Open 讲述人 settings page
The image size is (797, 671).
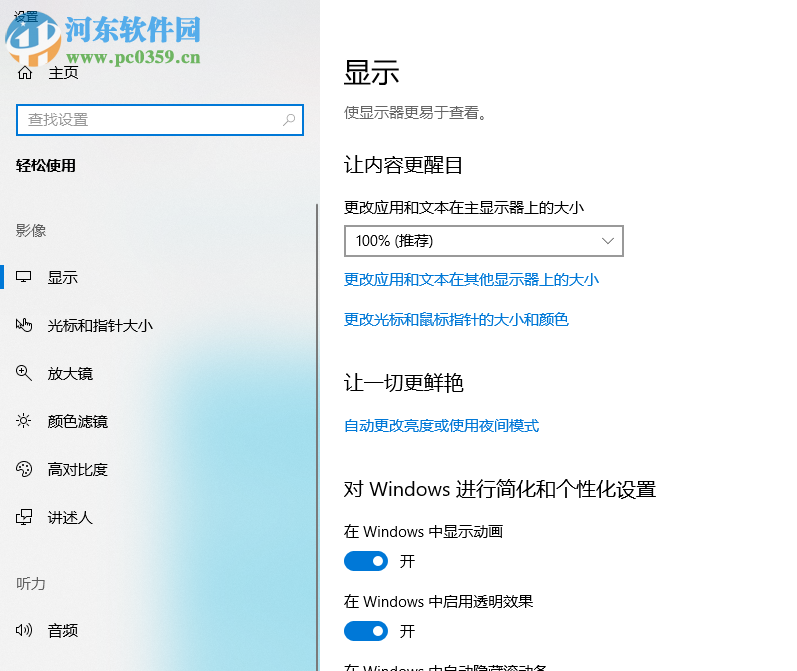(x=70, y=517)
